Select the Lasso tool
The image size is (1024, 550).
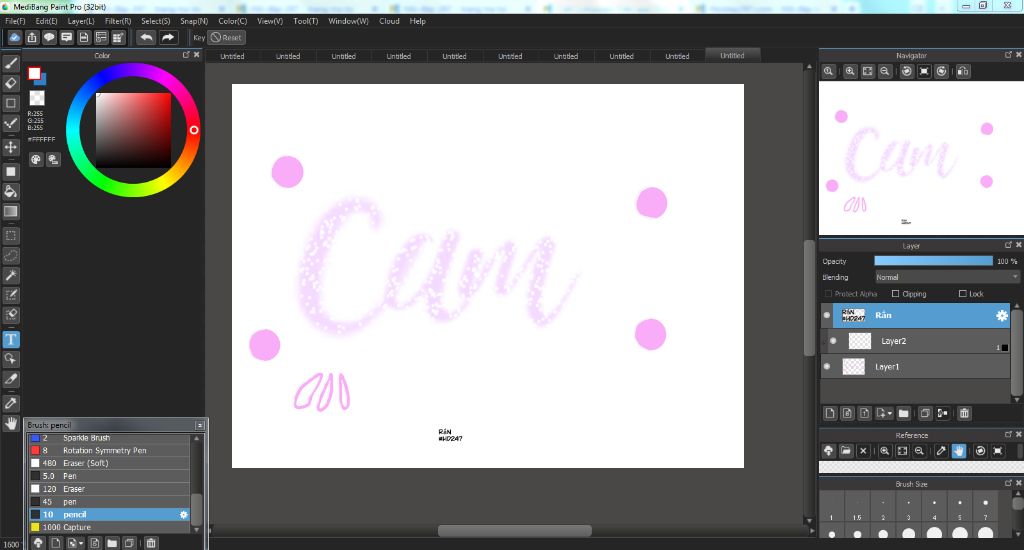11,255
